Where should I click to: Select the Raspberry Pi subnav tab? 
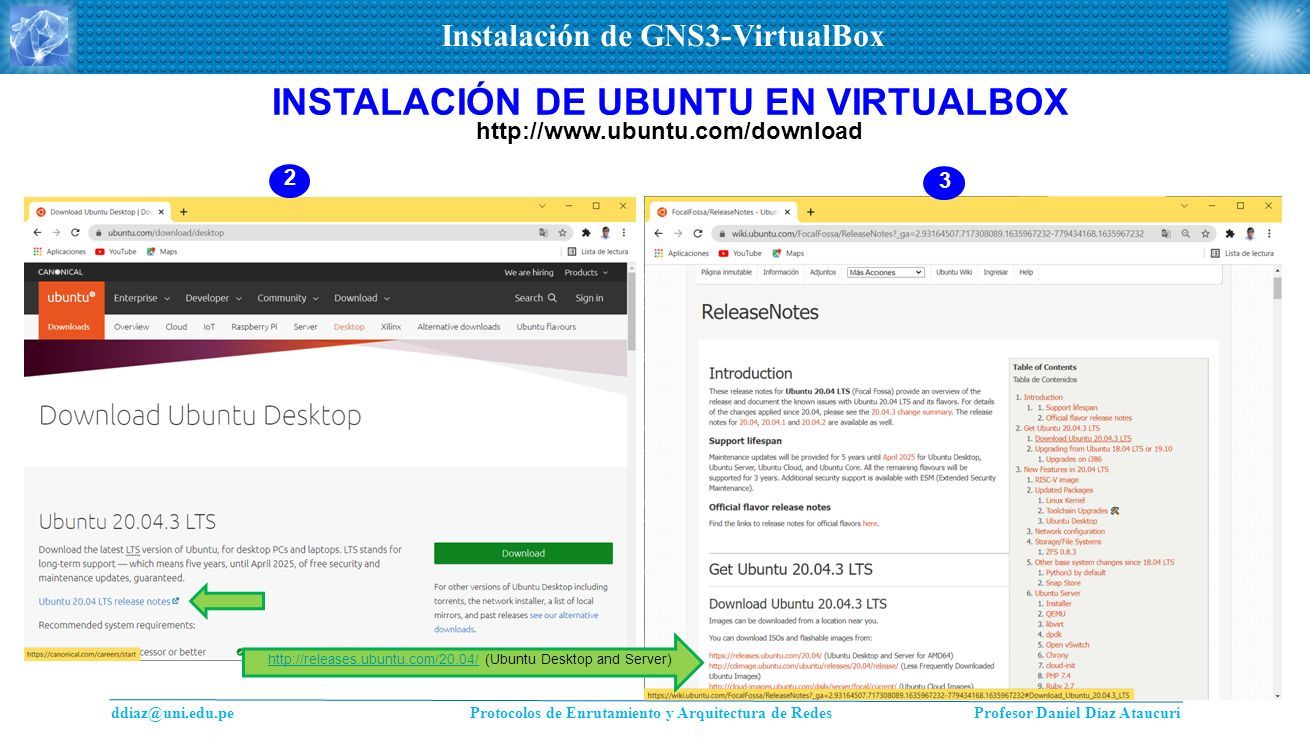[x=254, y=327]
